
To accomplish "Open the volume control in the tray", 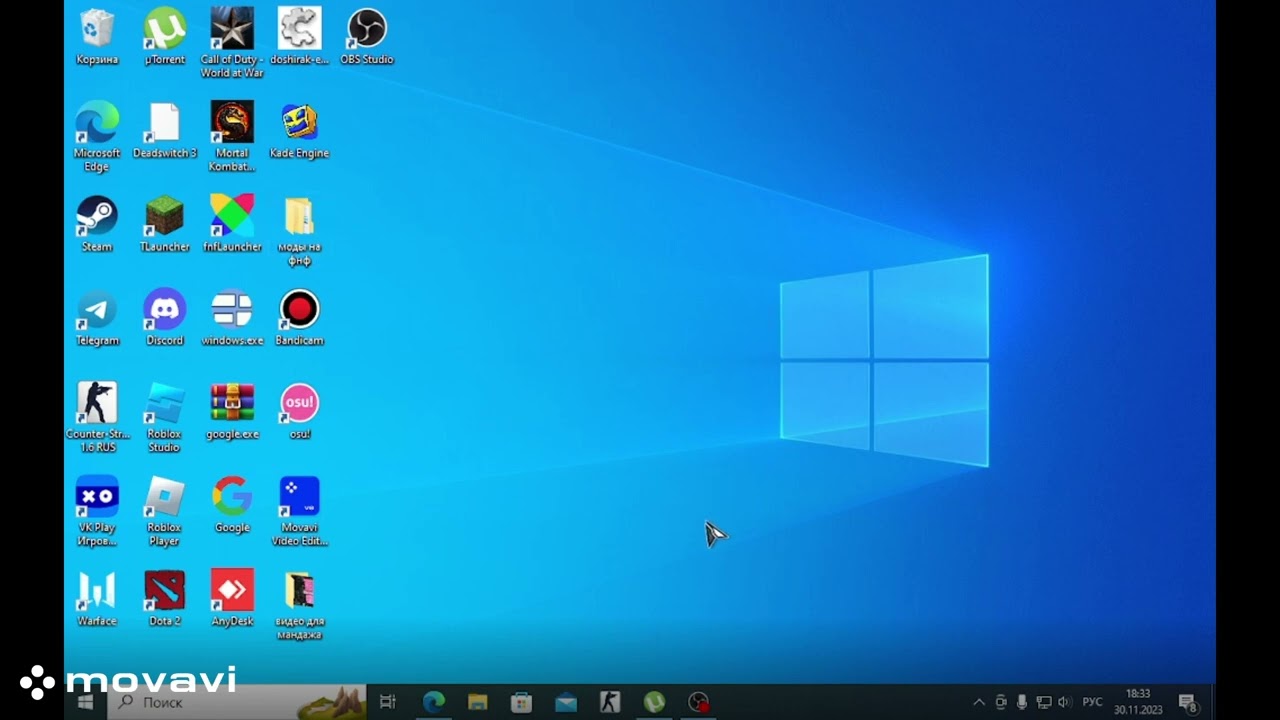I will tap(1064, 702).
